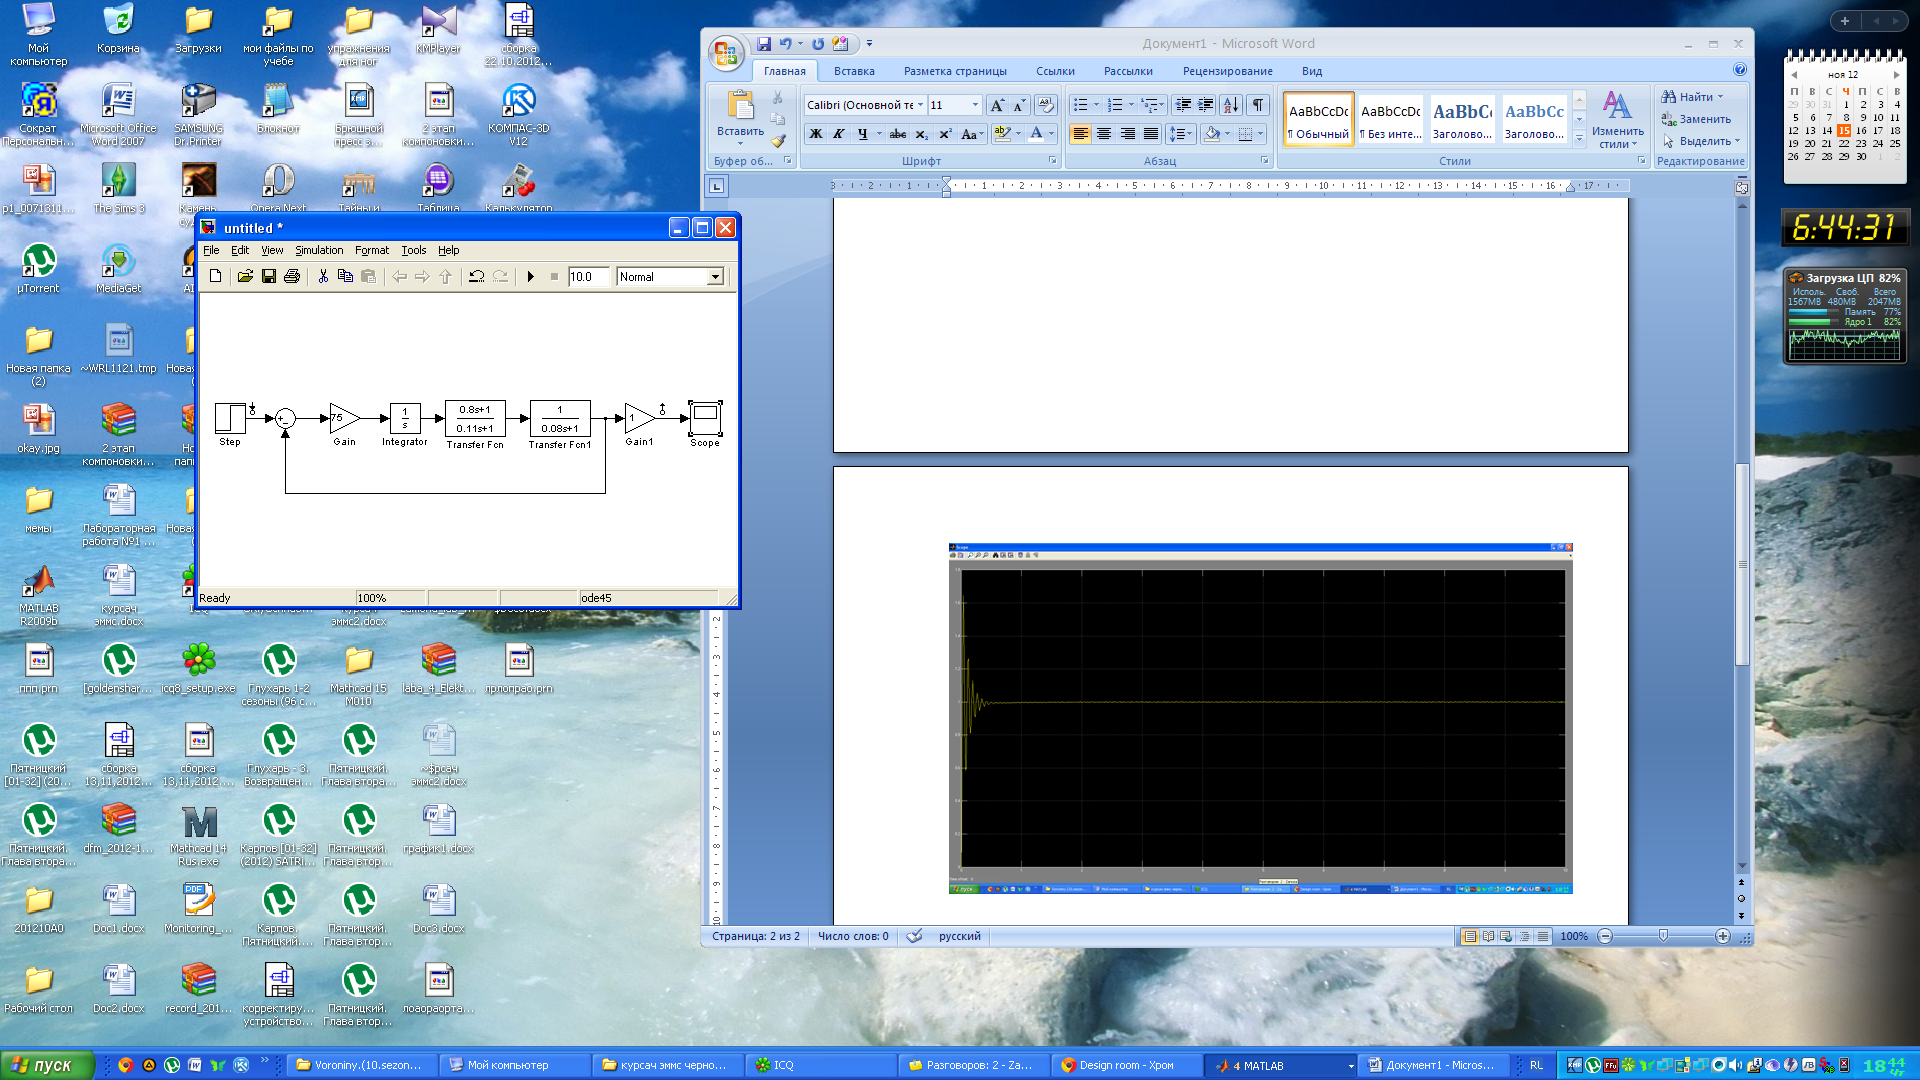Open the Simulation menu in Simulink
Image resolution: width=1920 pixels, height=1080 pixels.
319,251
